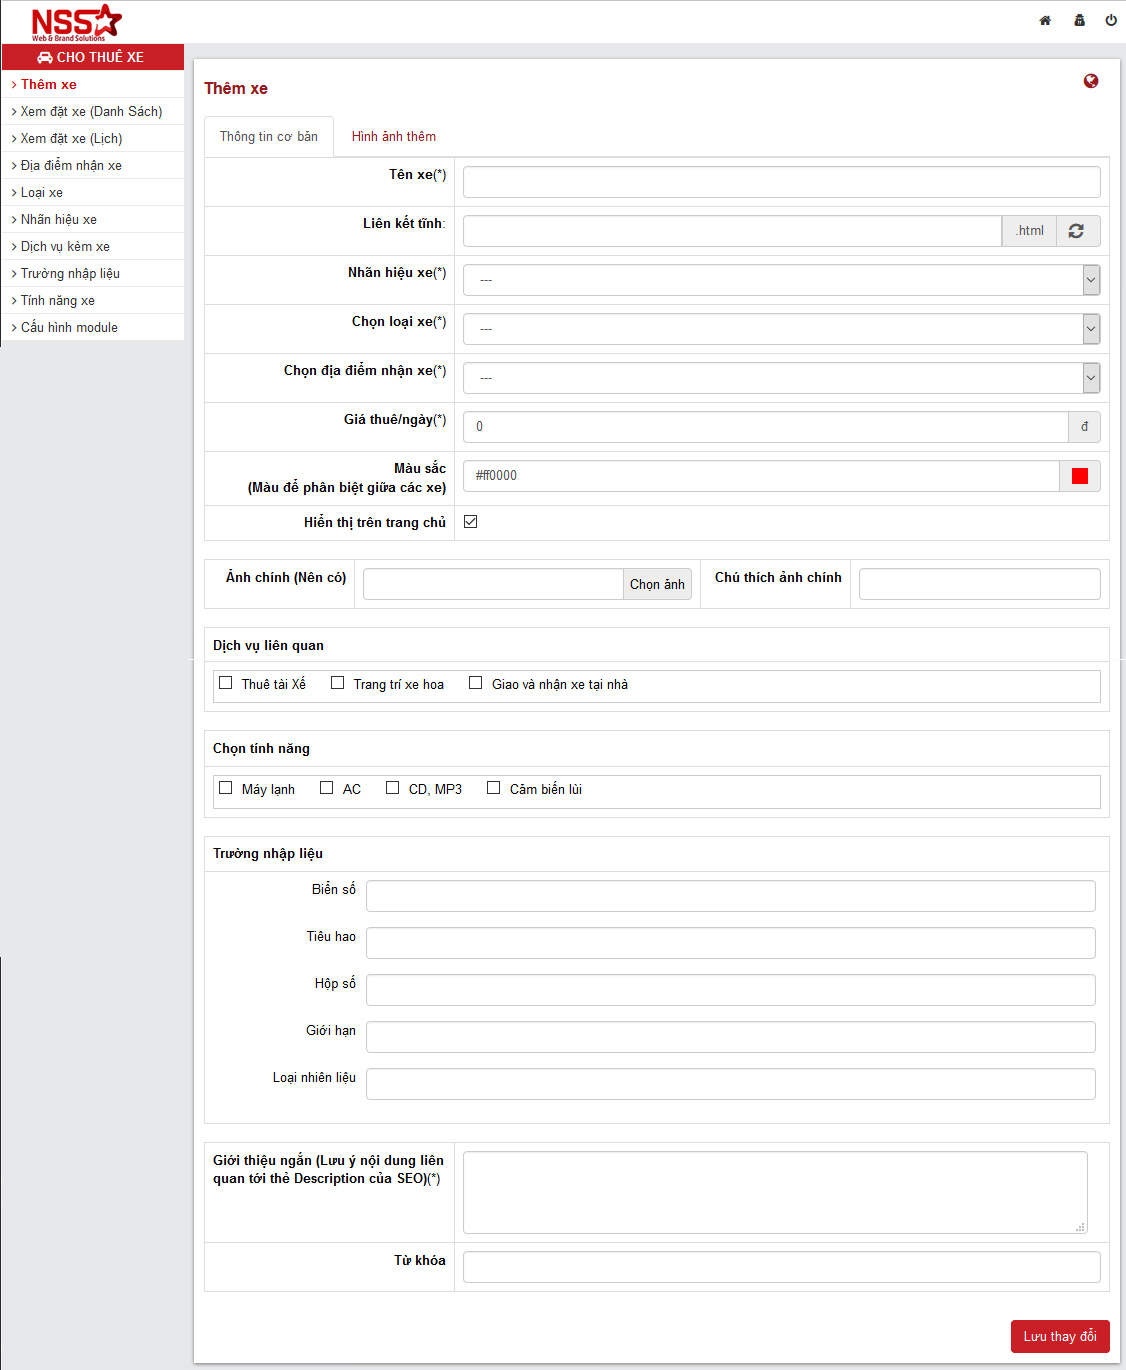
Task: Open the Chọn địa điểm nhận xe dropdown
Action: [781, 378]
